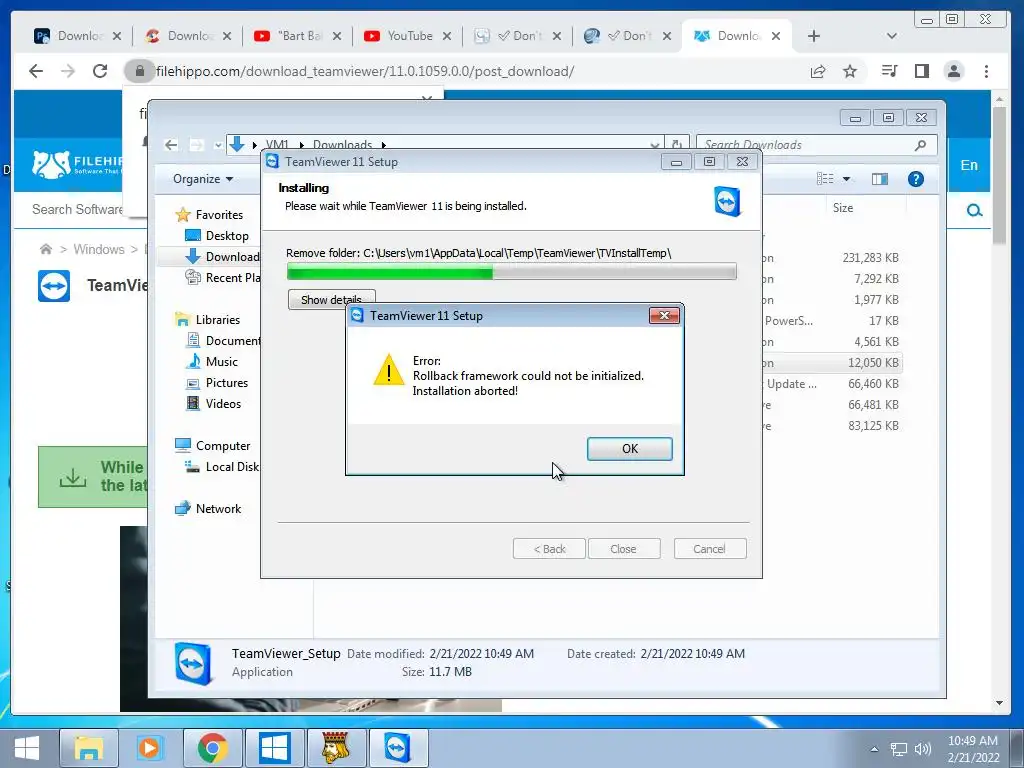Click Explorer back arrow
The width and height of the screenshot is (1024, 768).
tap(171, 144)
